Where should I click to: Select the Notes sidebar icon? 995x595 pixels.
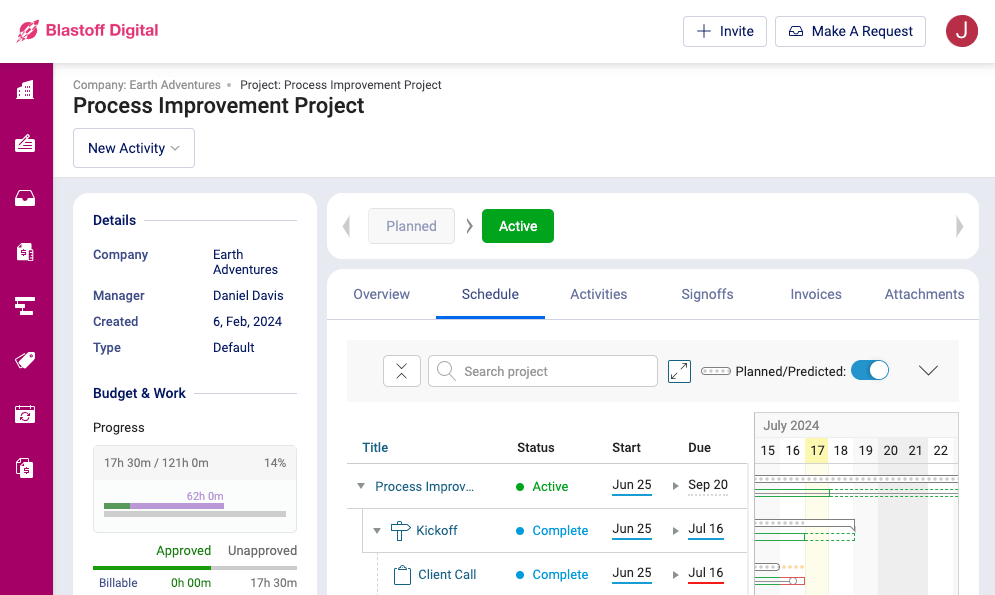click(27, 143)
